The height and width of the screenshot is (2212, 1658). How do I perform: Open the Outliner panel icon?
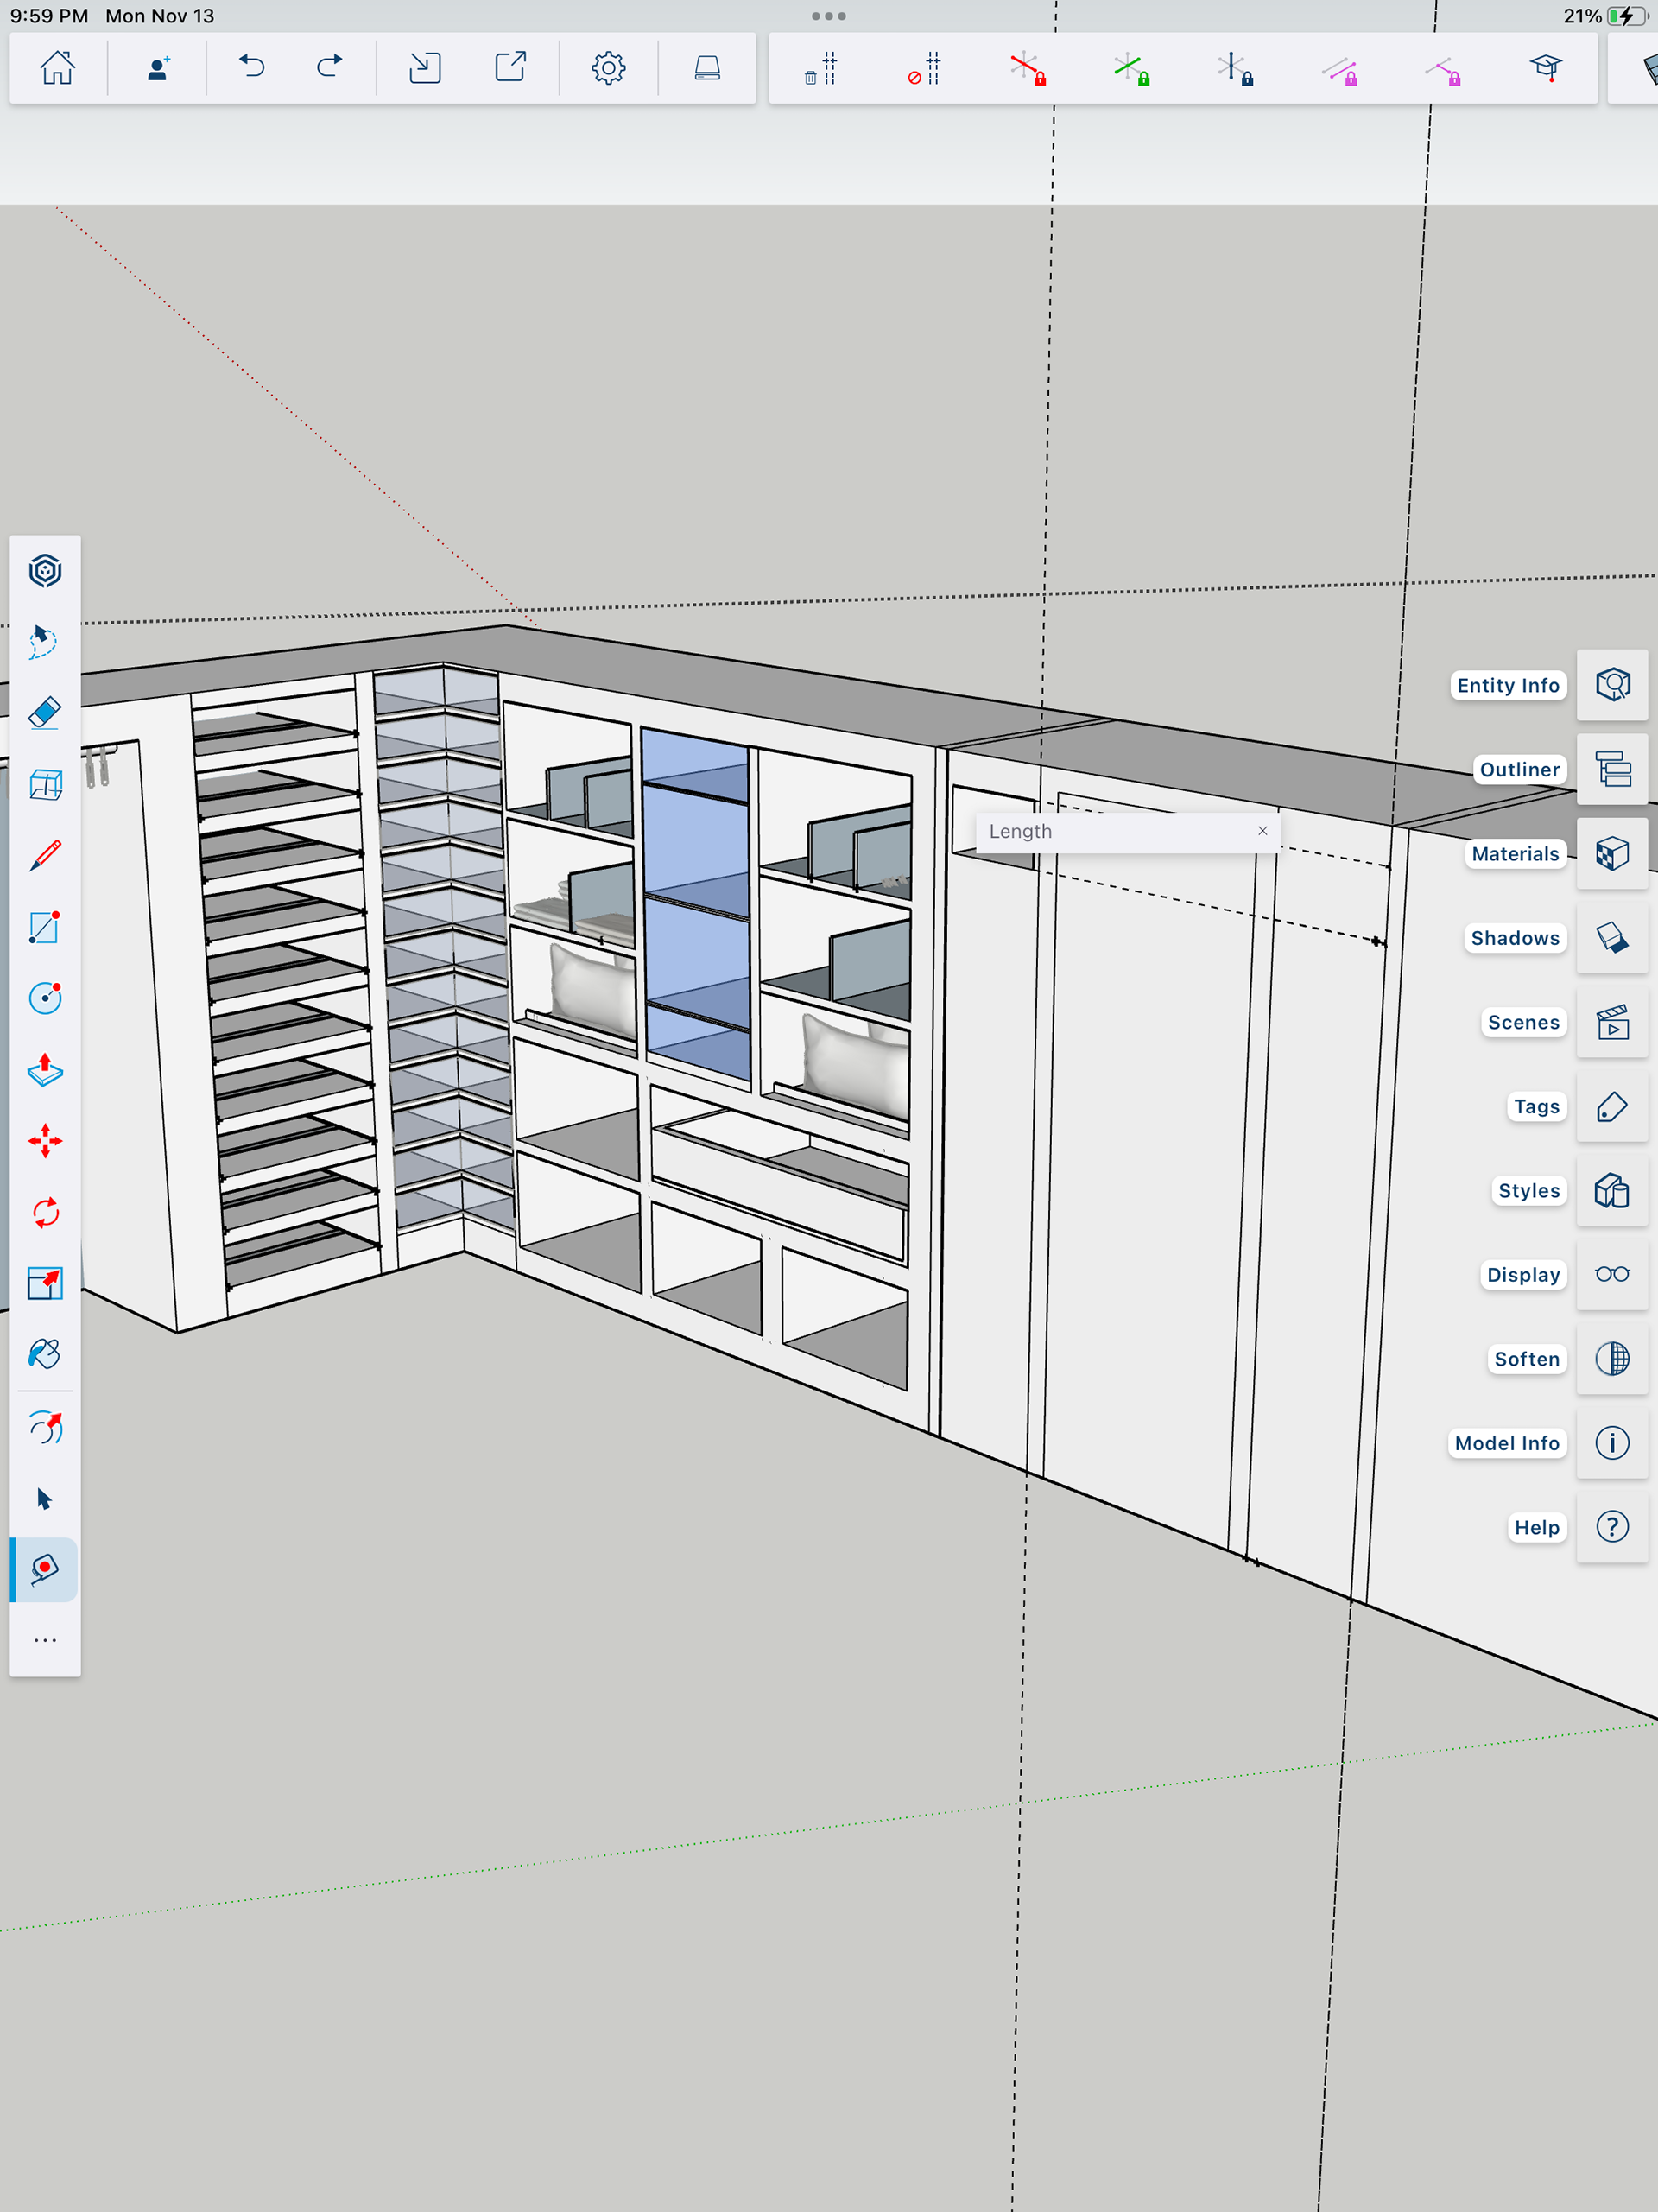[1612, 769]
